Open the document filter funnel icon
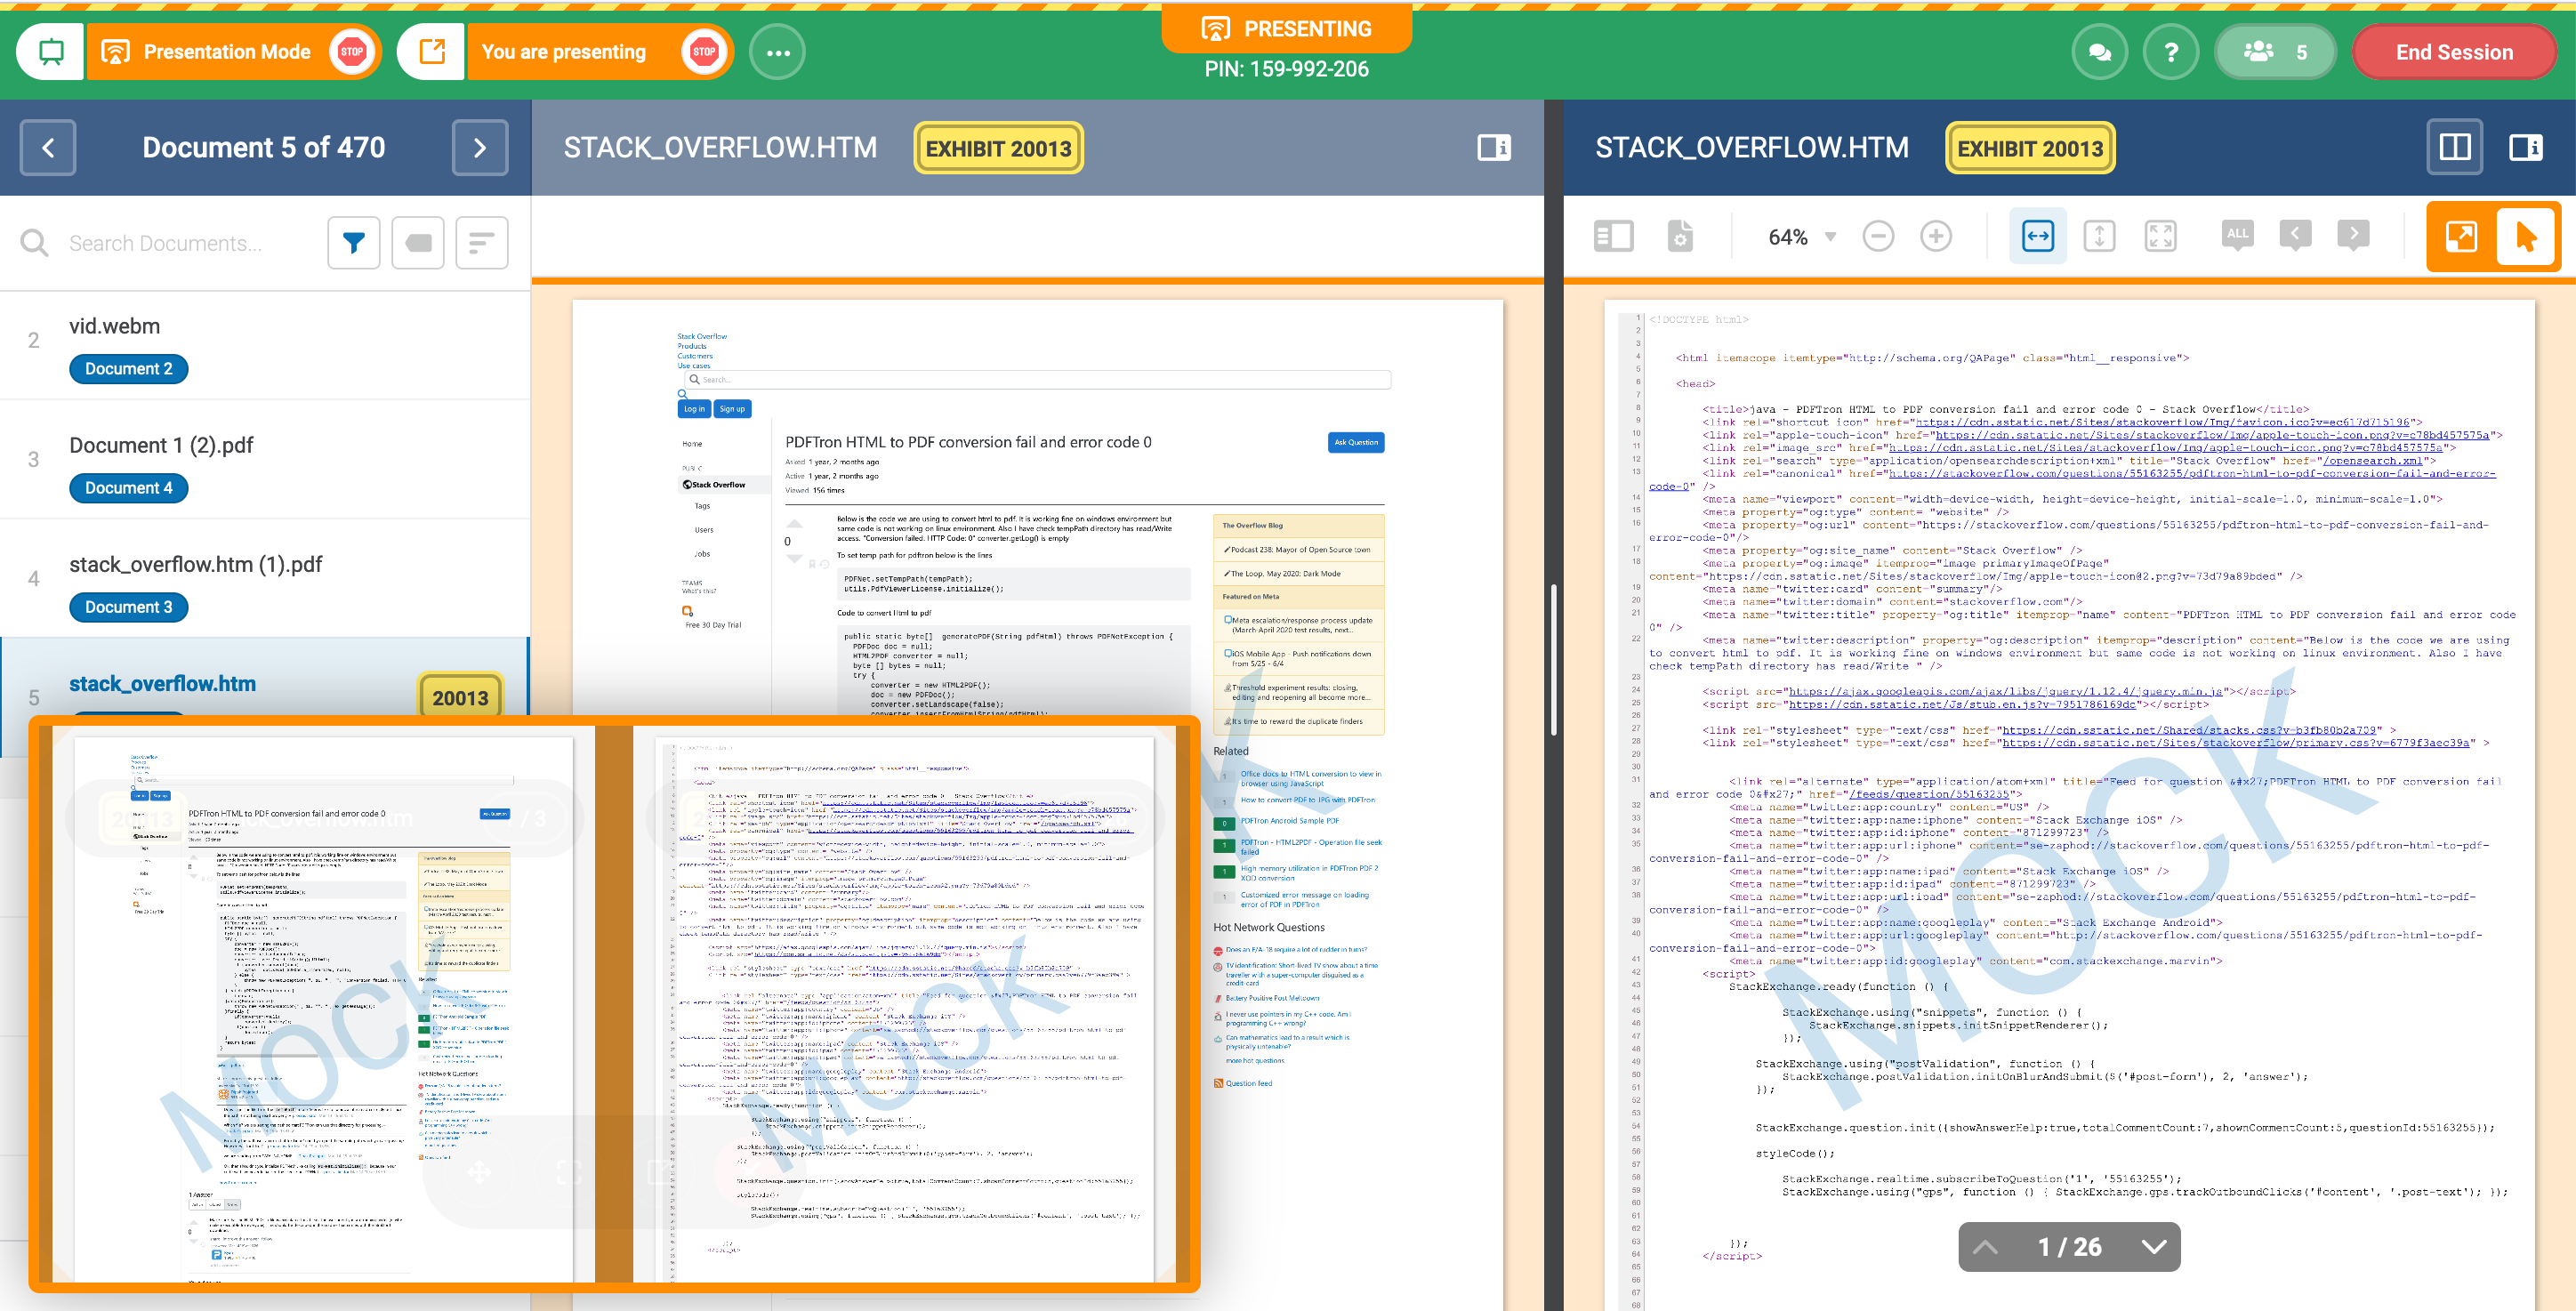This screenshot has width=2576, height=1311. pyautogui.click(x=354, y=243)
